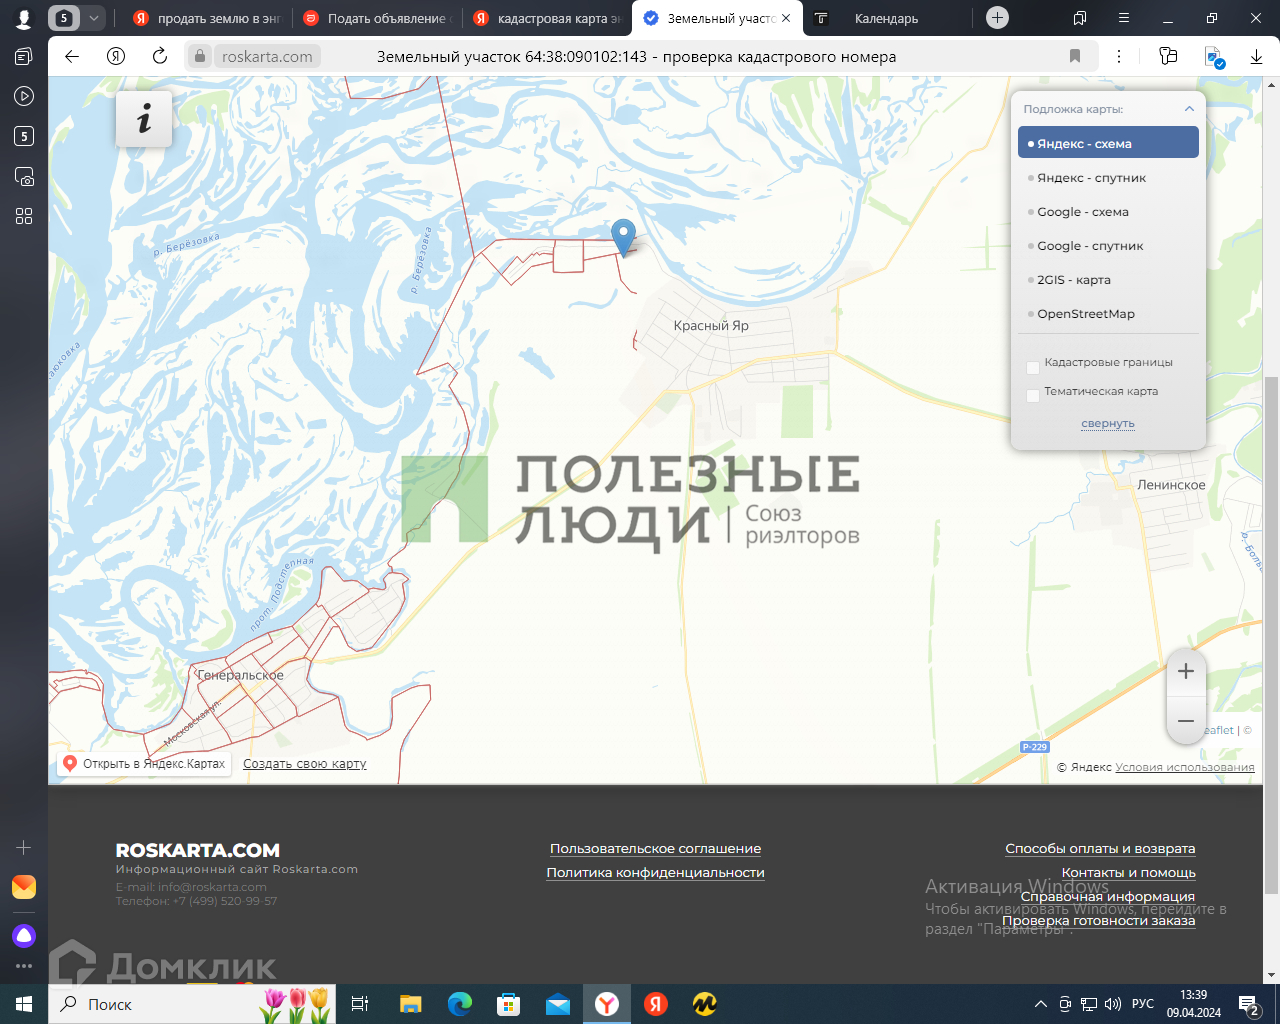The width and height of the screenshot is (1280, 1024).
Task: Open a new browser tab
Action: (997, 18)
